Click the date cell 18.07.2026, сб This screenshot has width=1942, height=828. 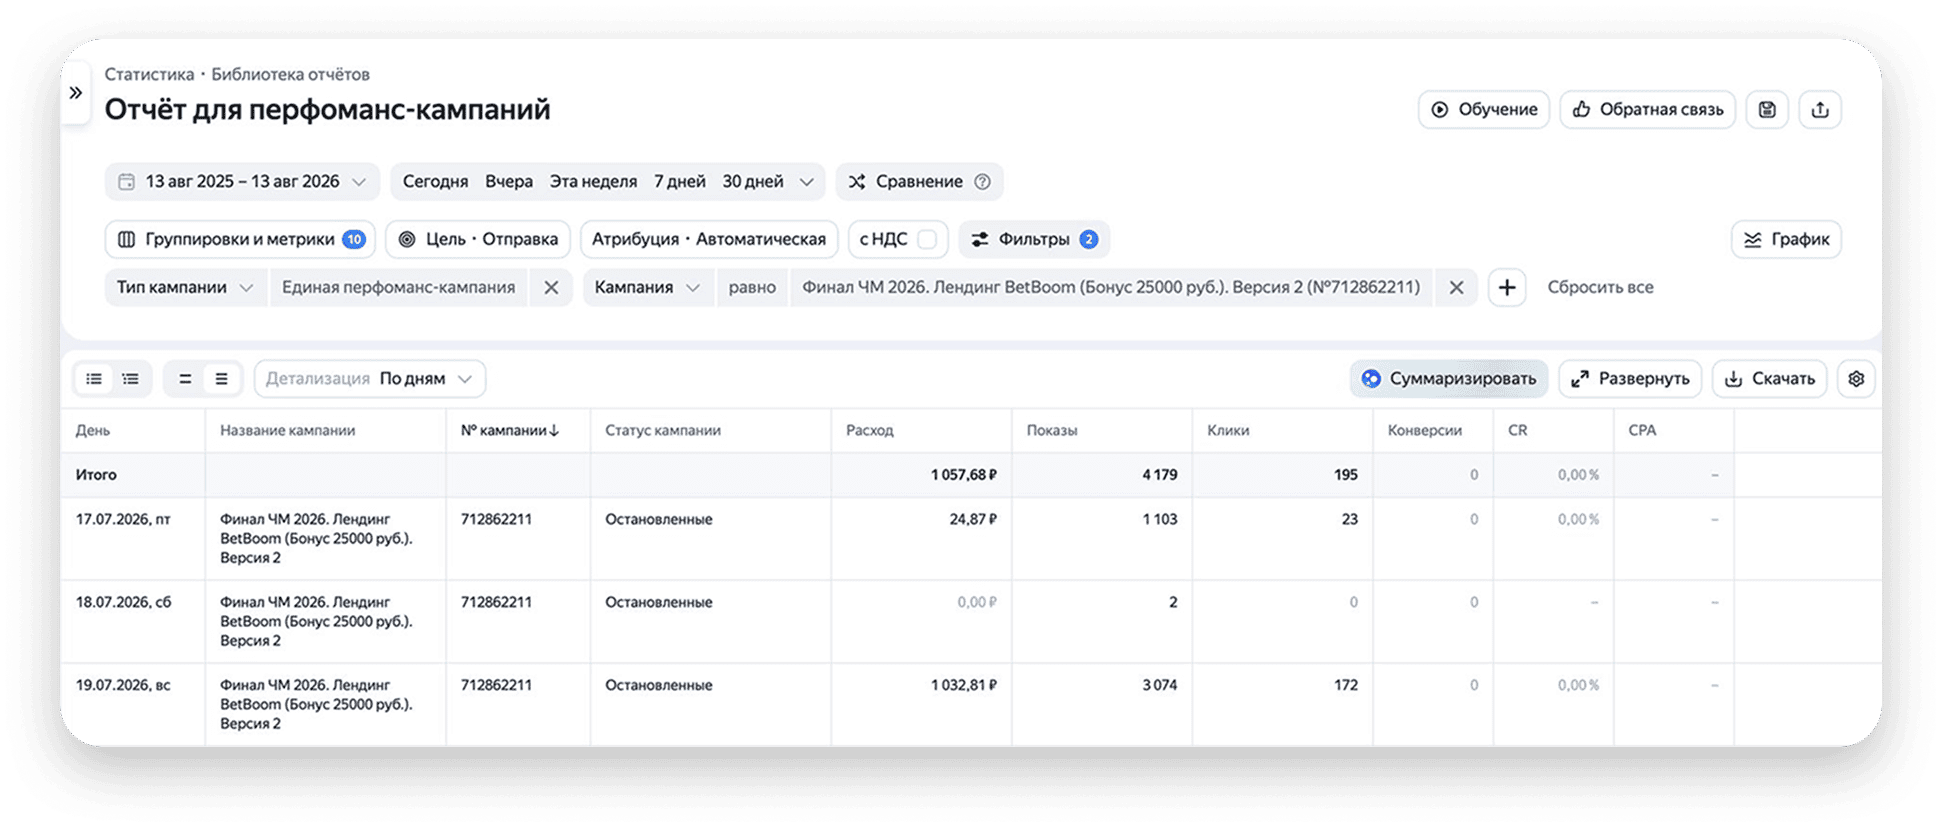pyautogui.click(x=123, y=603)
